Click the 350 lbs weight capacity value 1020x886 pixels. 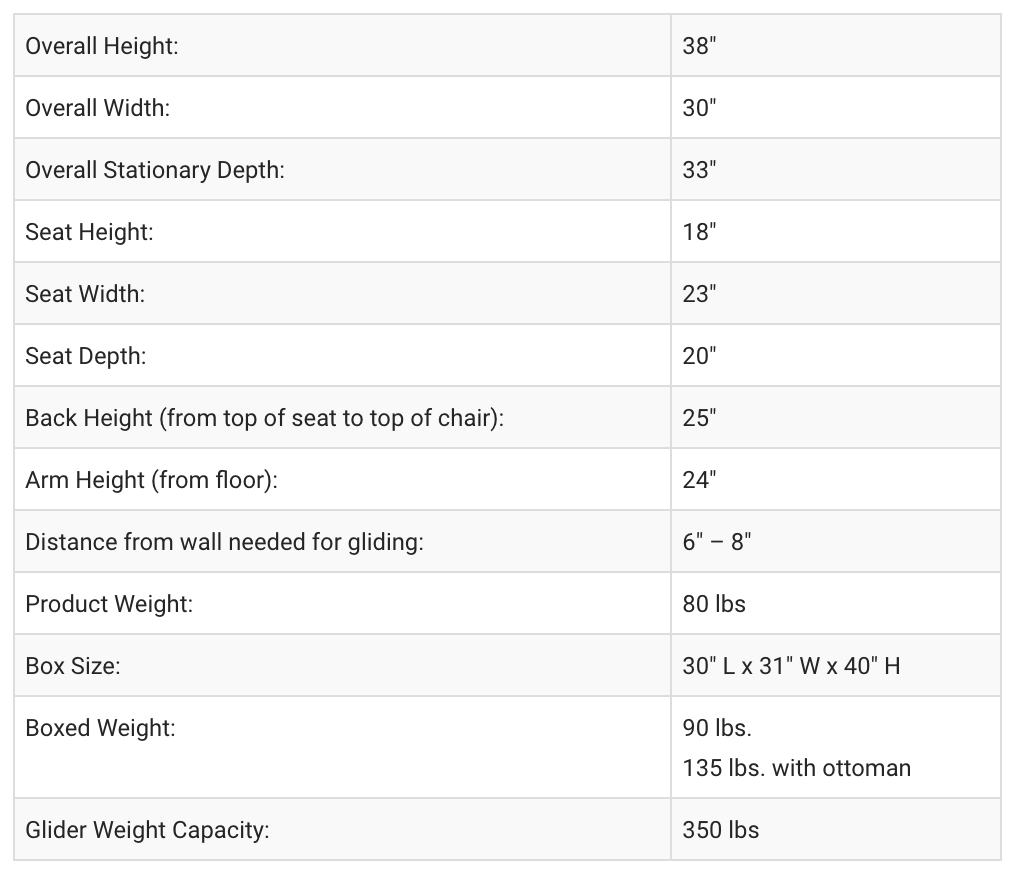point(720,830)
